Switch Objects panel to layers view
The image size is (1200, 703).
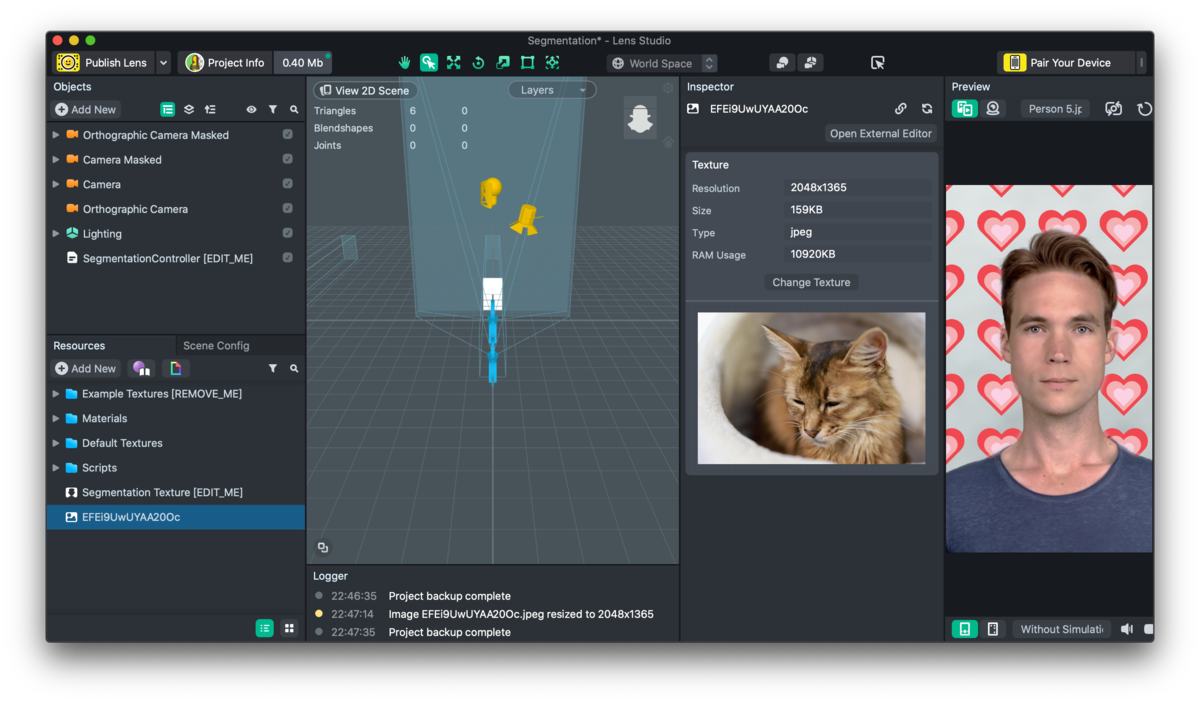click(x=189, y=109)
